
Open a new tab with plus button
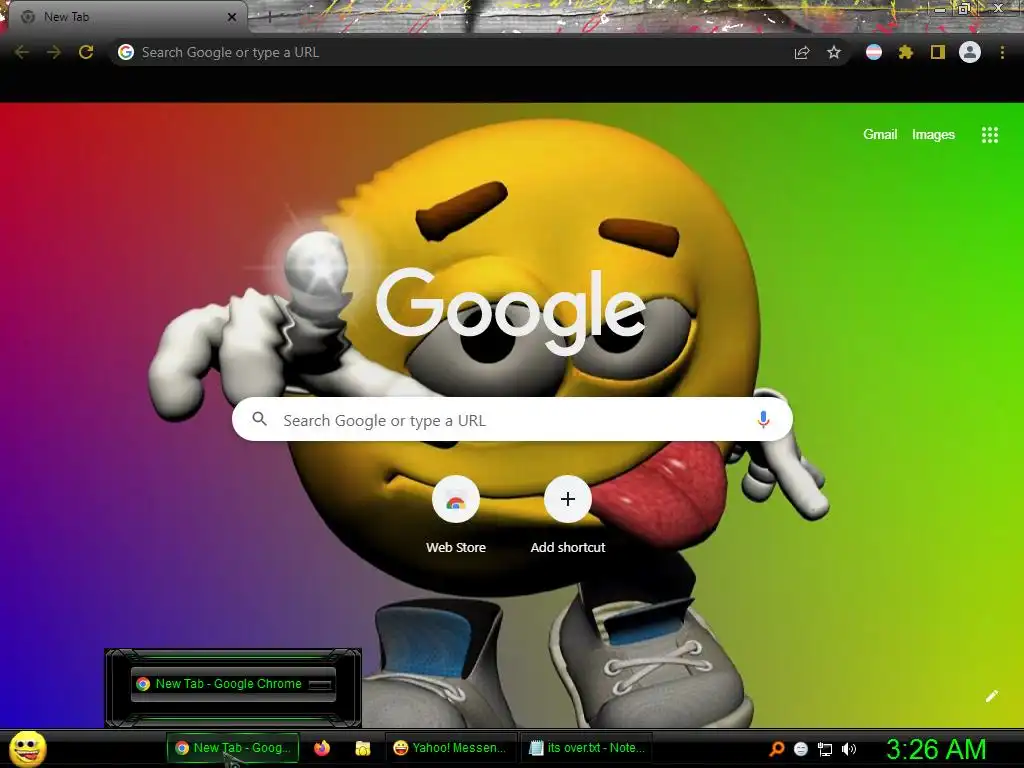tap(270, 18)
